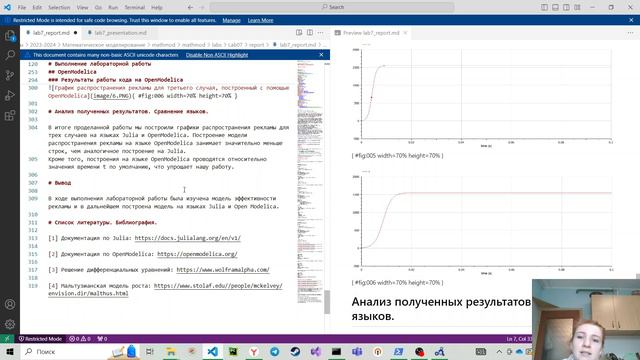Open the Help menu
Viewport: 640px width, 360px height.
pyautogui.click(x=157, y=7)
